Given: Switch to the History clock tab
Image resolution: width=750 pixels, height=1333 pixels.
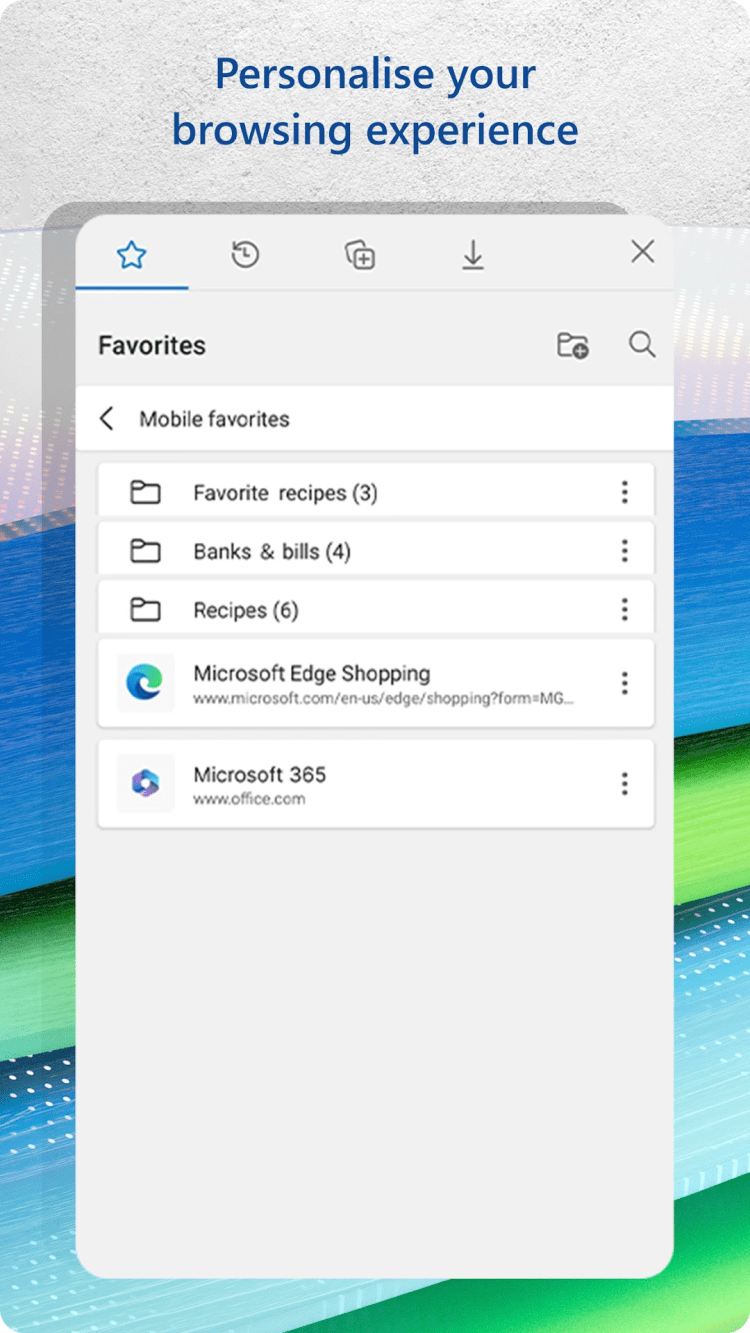Looking at the screenshot, I should (x=245, y=255).
